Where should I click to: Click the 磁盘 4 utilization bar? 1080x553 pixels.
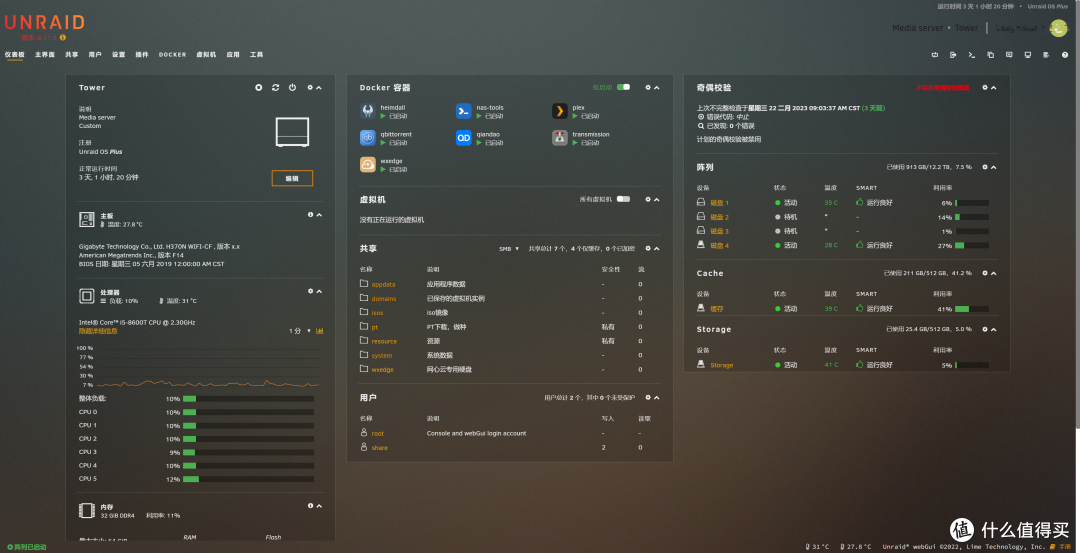[x=972, y=246]
